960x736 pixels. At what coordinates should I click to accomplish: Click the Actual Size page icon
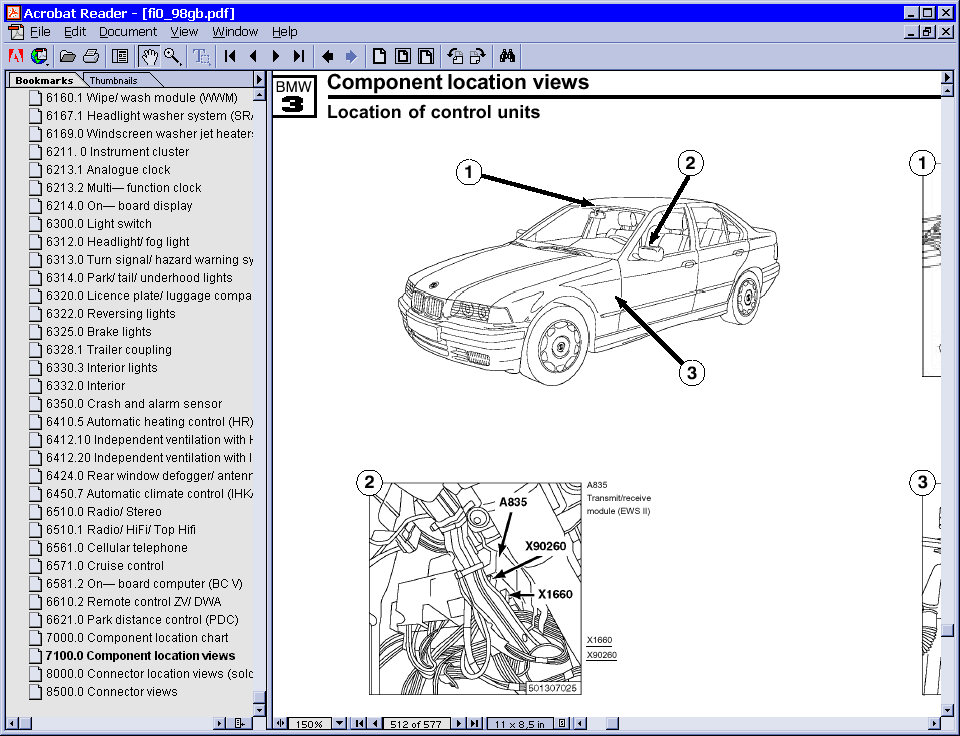(x=379, y=56)
